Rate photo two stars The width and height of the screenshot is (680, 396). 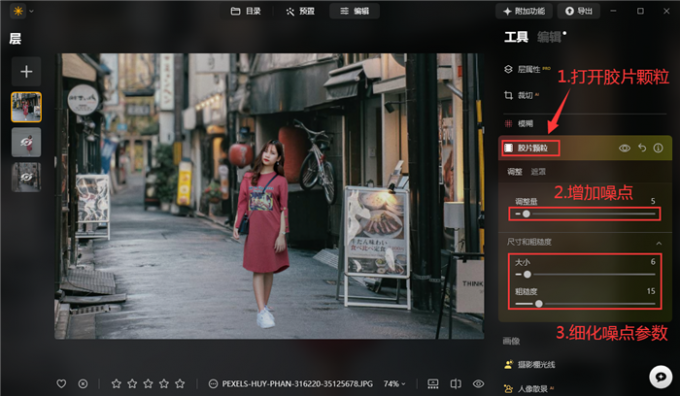(x=132, y=384)
